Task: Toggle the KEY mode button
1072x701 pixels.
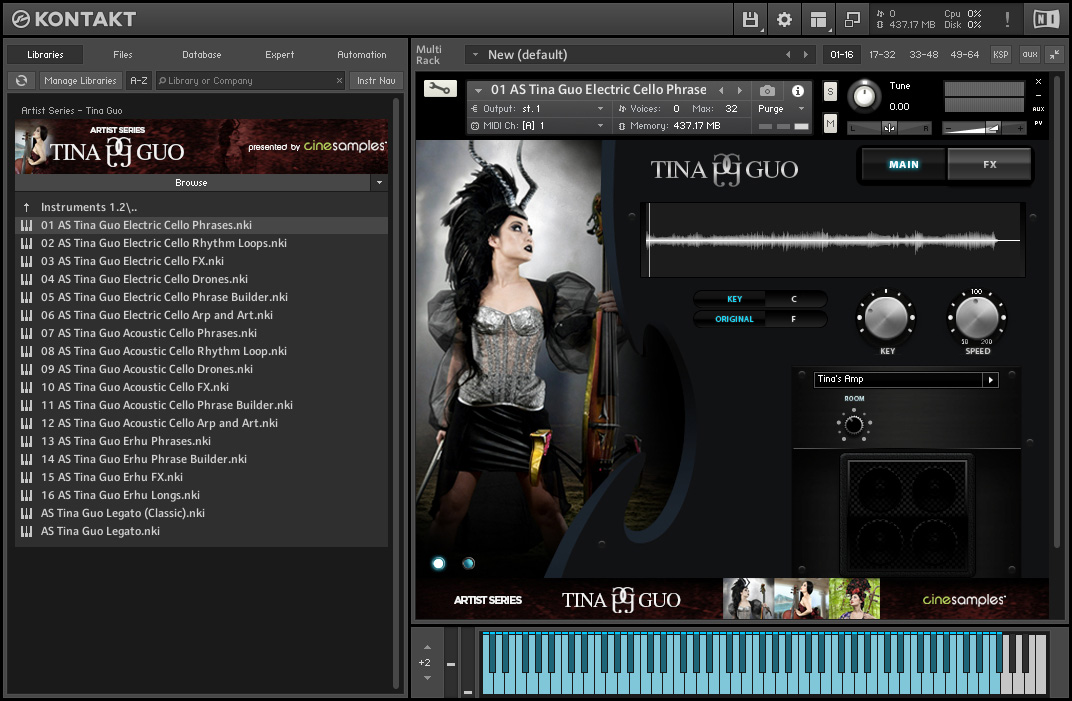Action: (733, 299)
